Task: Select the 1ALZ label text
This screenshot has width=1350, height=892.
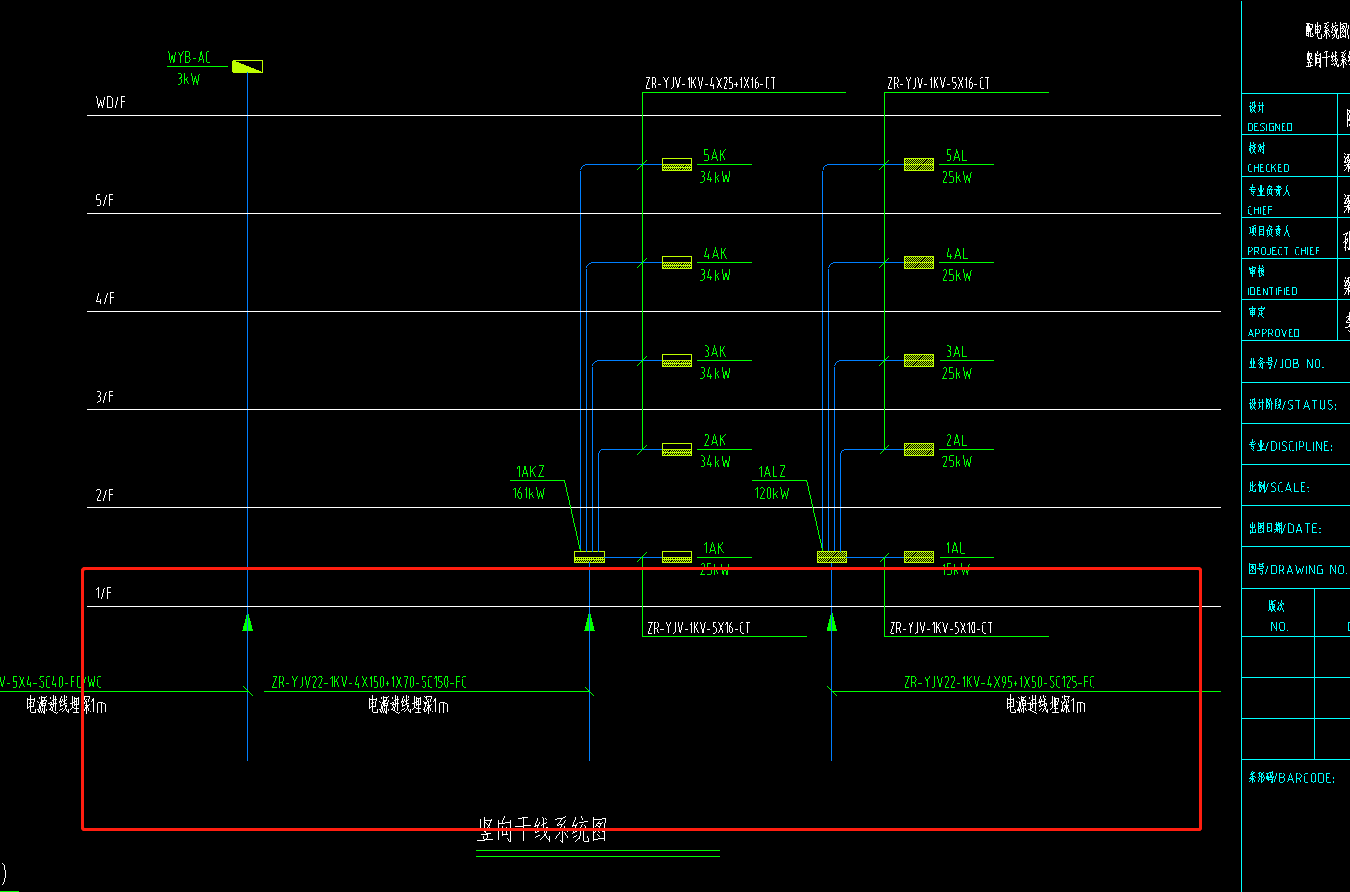Action: pos(772,472)
